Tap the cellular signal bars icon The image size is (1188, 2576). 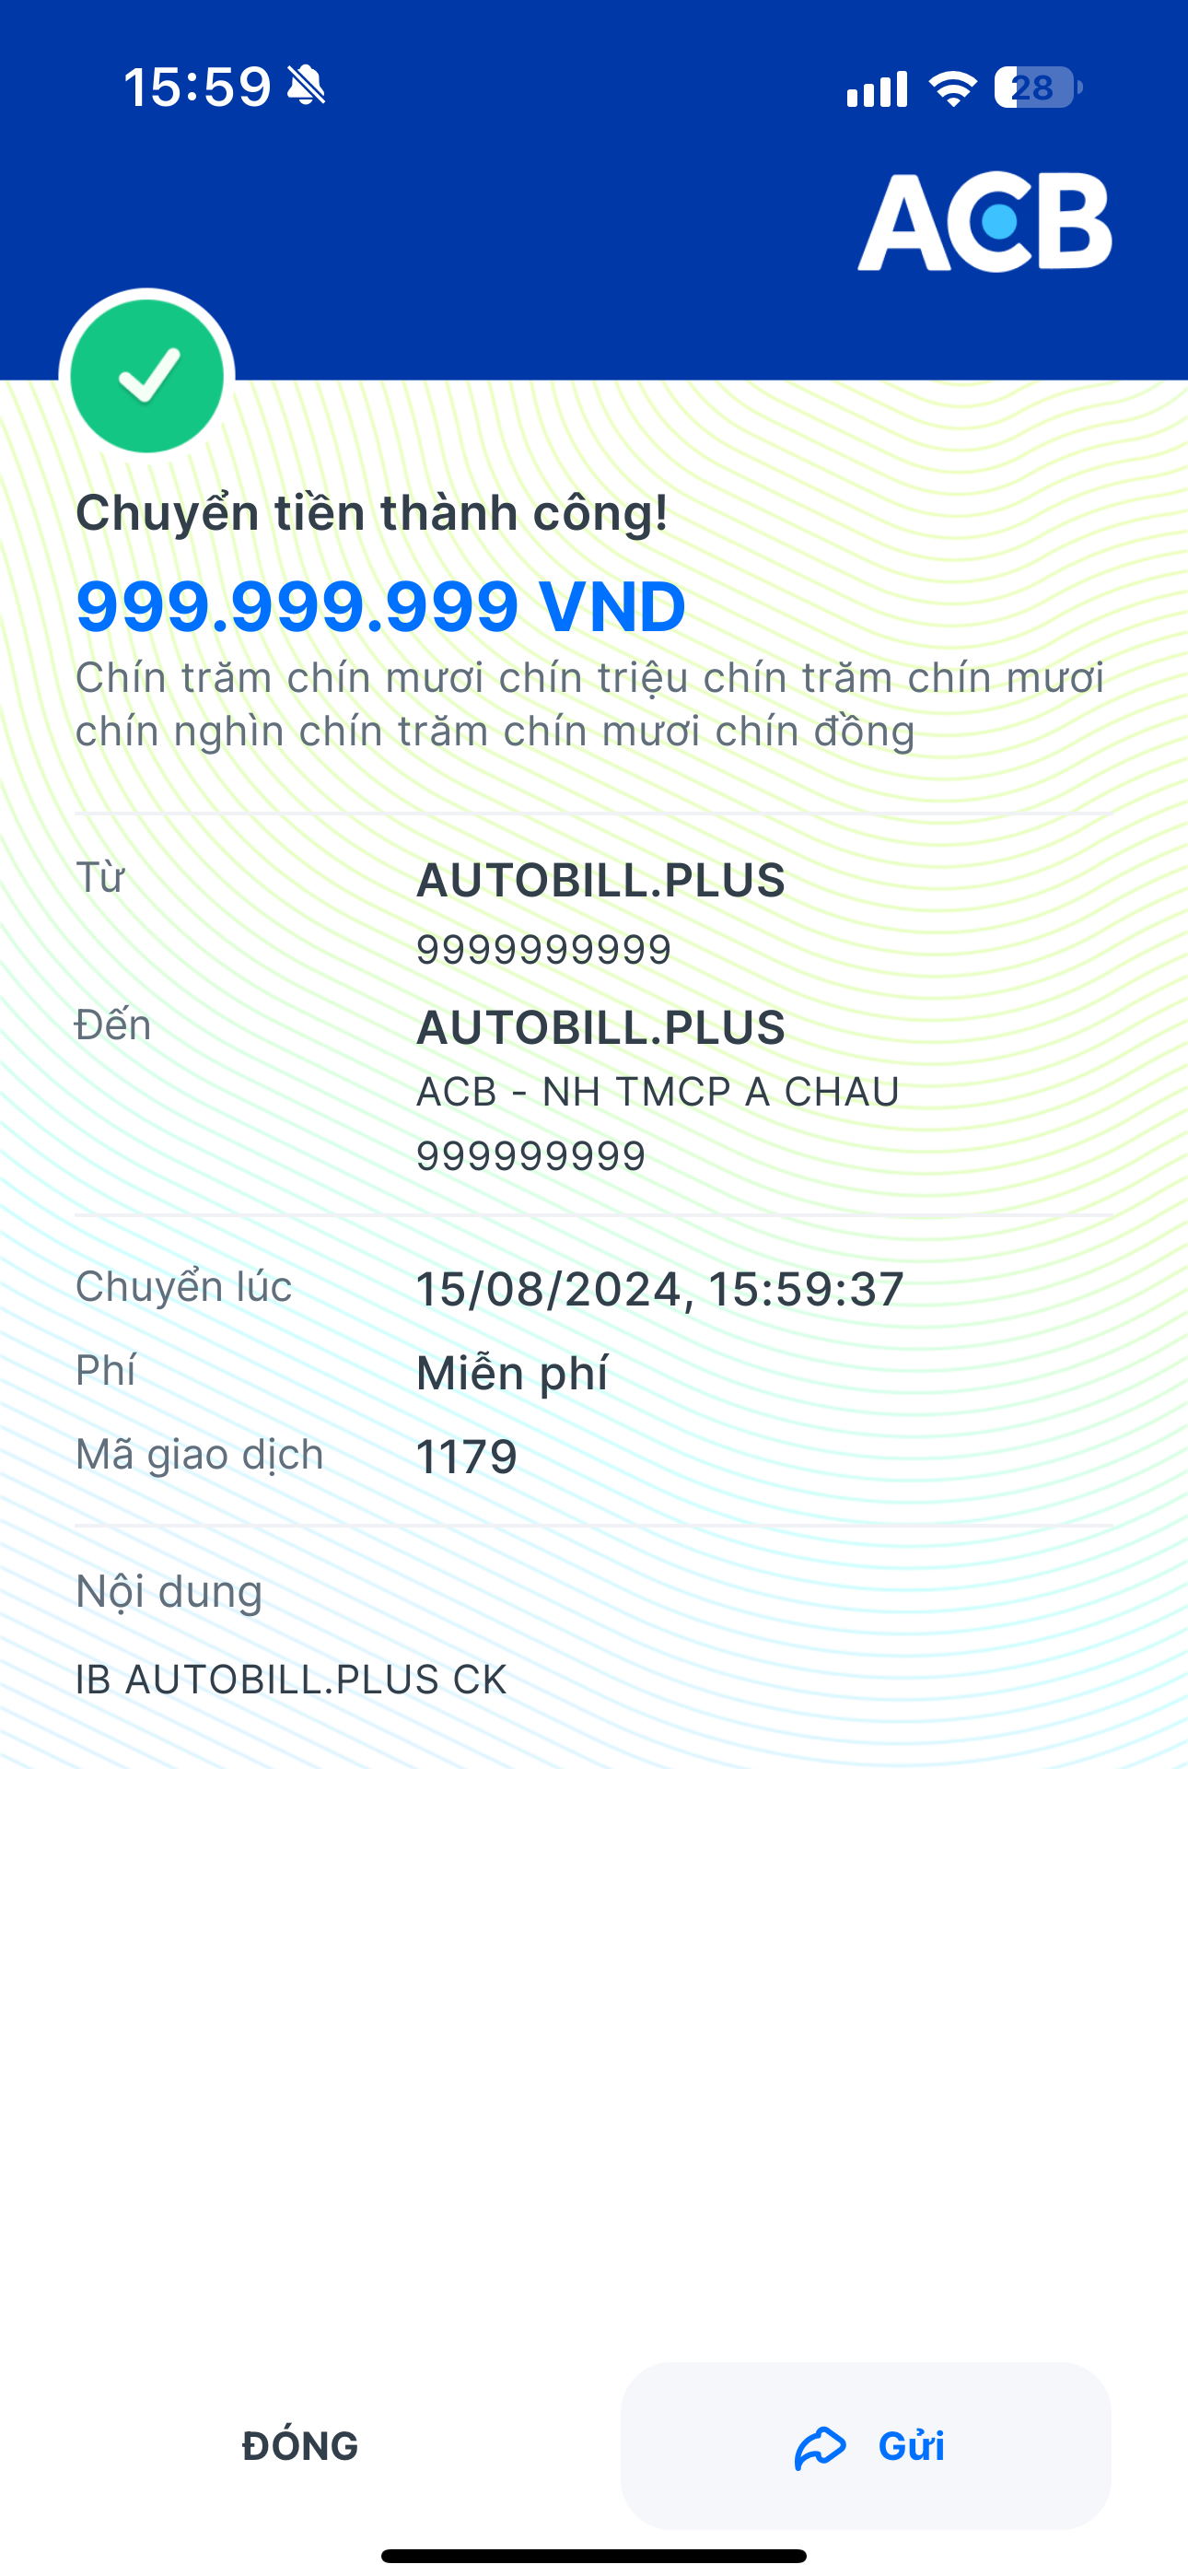(877, 89)
